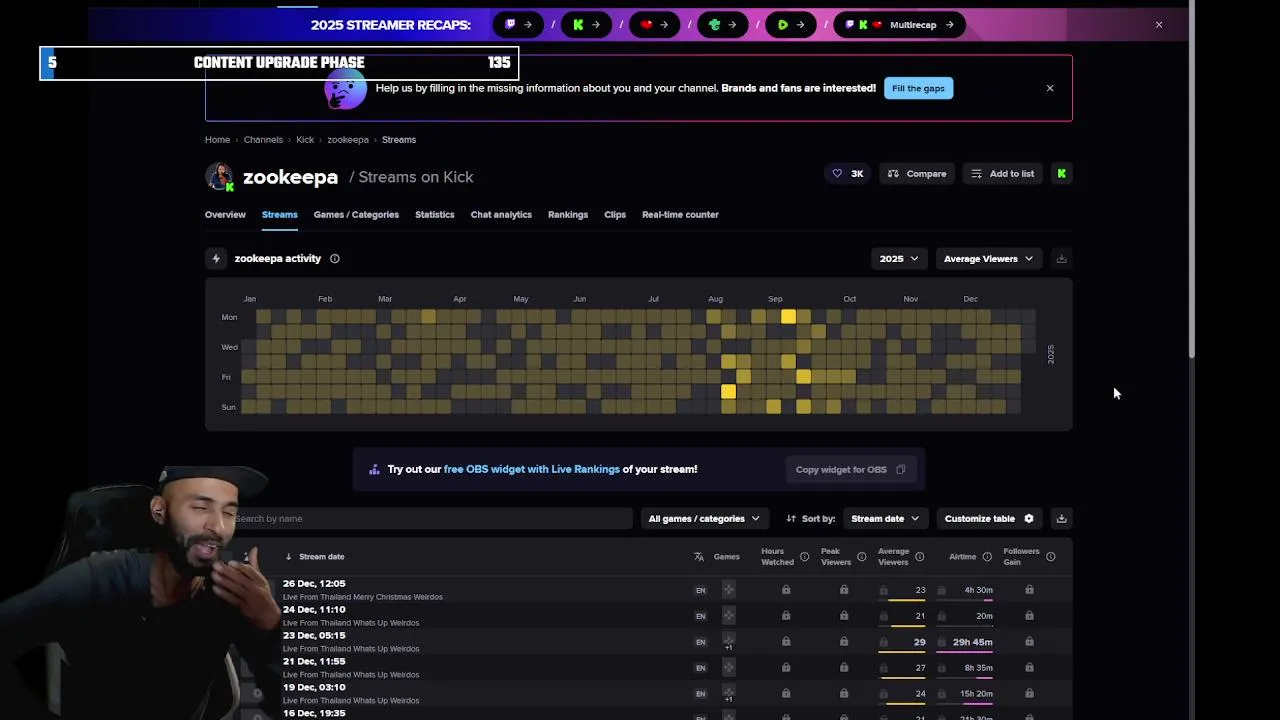Click the brightest September Monday heatmap cell

(x=788, y=317)
